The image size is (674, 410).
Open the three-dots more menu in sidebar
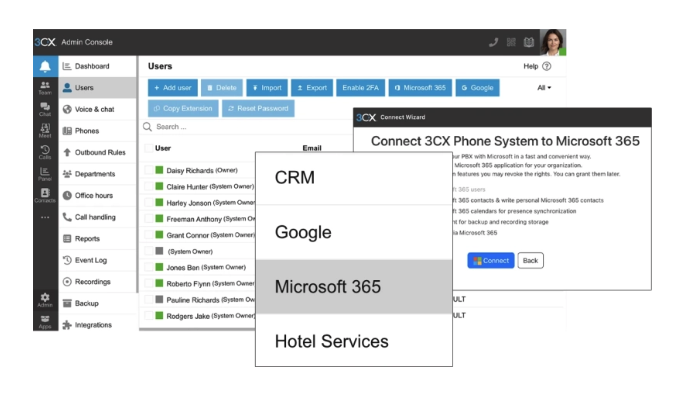(45, 217)
